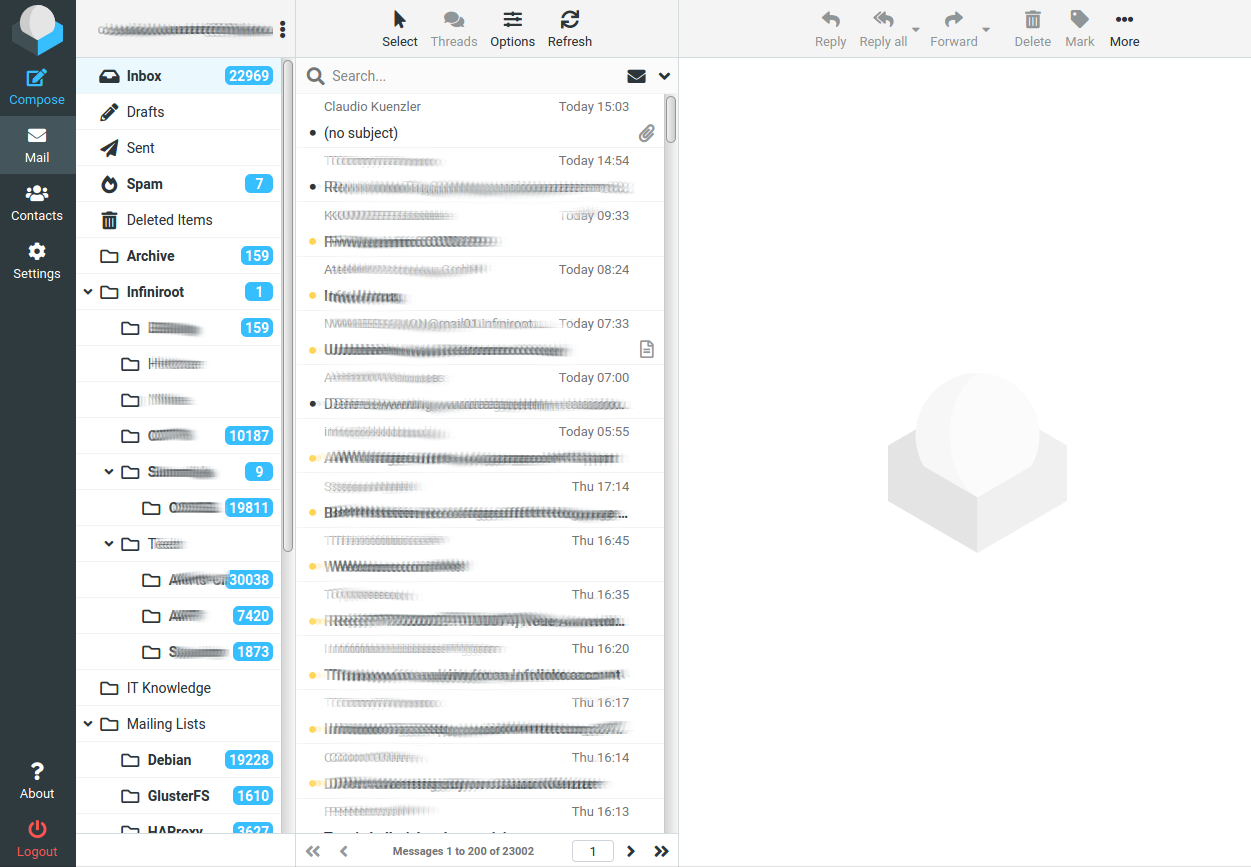Open the account three-dot menu
The height and width of the screenshot is (867, 1251).
tap(283, 30)
